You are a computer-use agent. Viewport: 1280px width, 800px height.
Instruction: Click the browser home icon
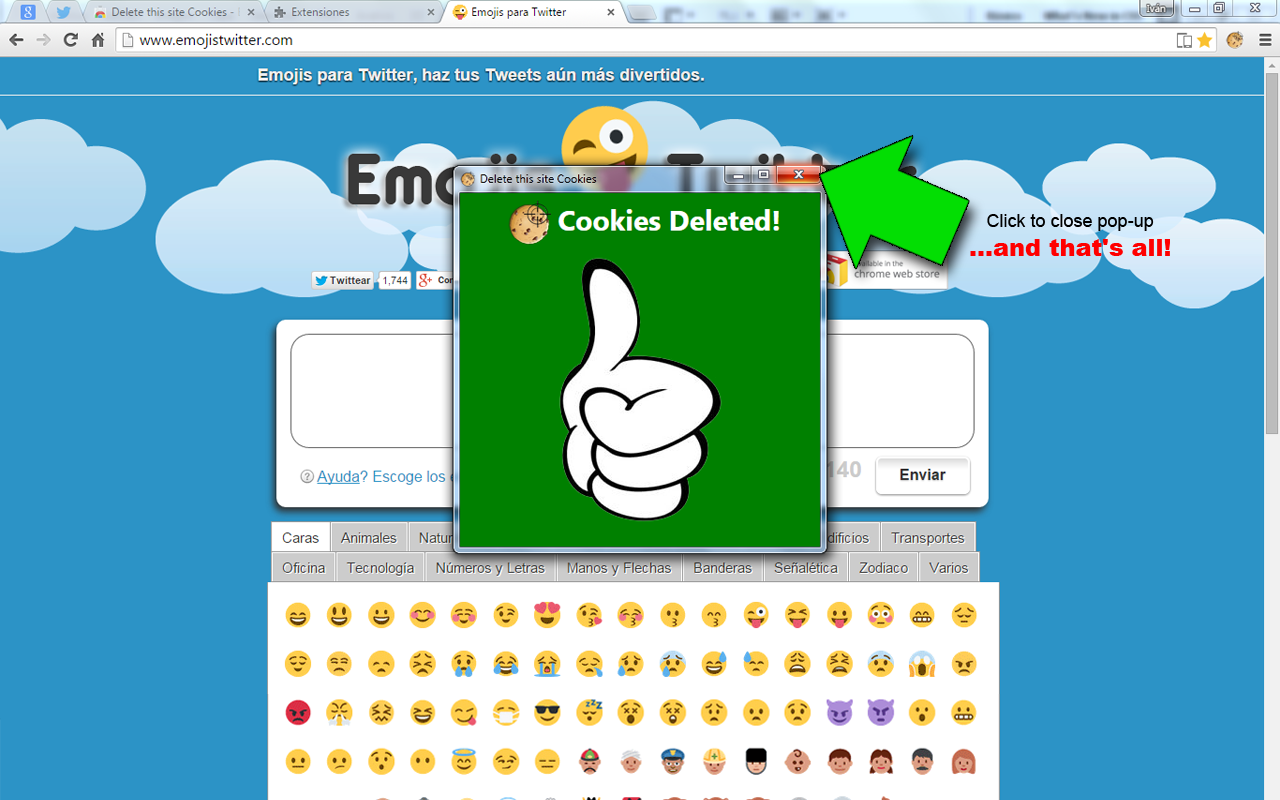(98, 40)
